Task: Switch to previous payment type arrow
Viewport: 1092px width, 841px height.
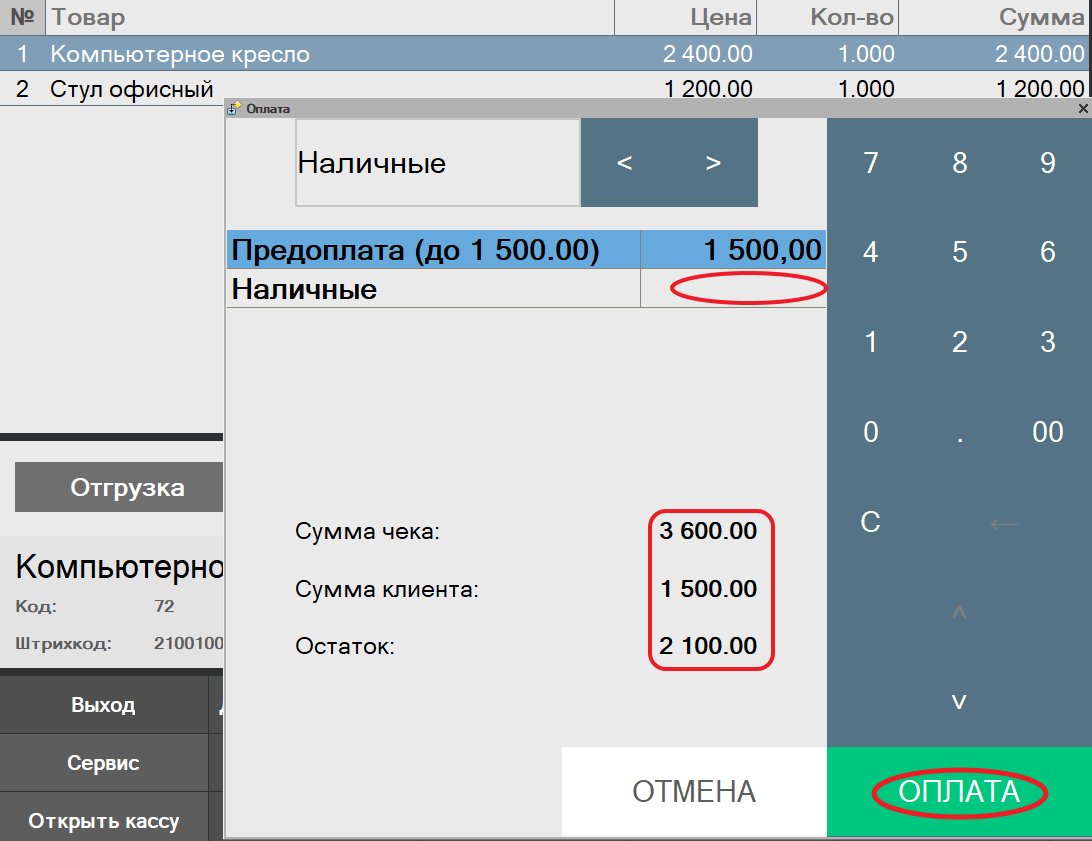Action: pyautogui.click(x=625, y=164)
